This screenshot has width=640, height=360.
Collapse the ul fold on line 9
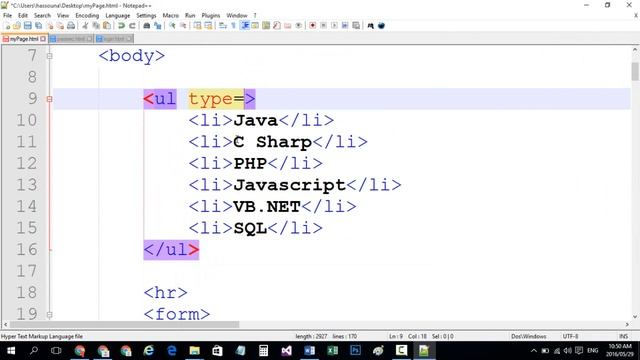[49, 99]
